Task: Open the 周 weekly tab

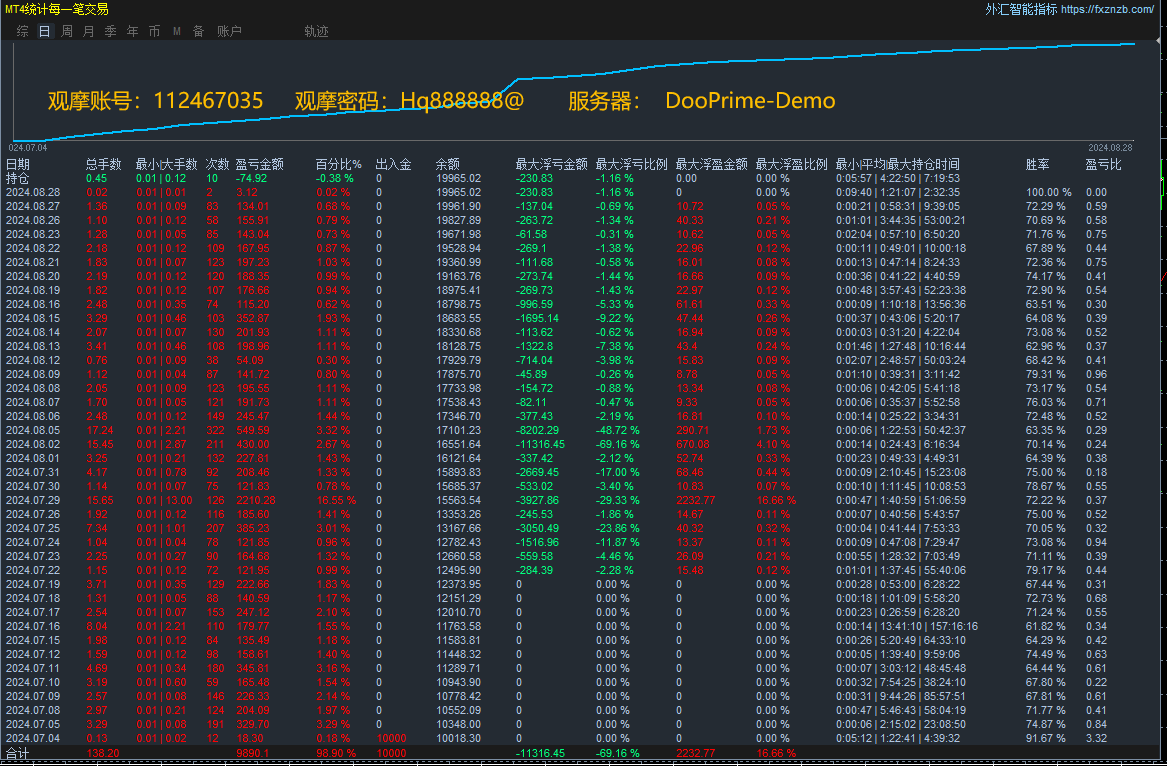Action: pyautogui.click(x=67, y=31)
